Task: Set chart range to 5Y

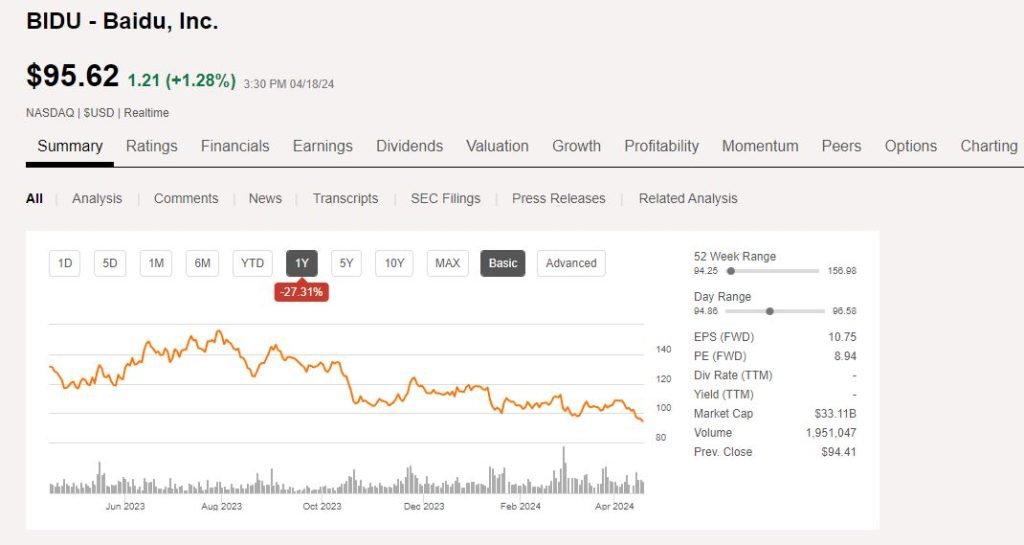Action: 346,263
